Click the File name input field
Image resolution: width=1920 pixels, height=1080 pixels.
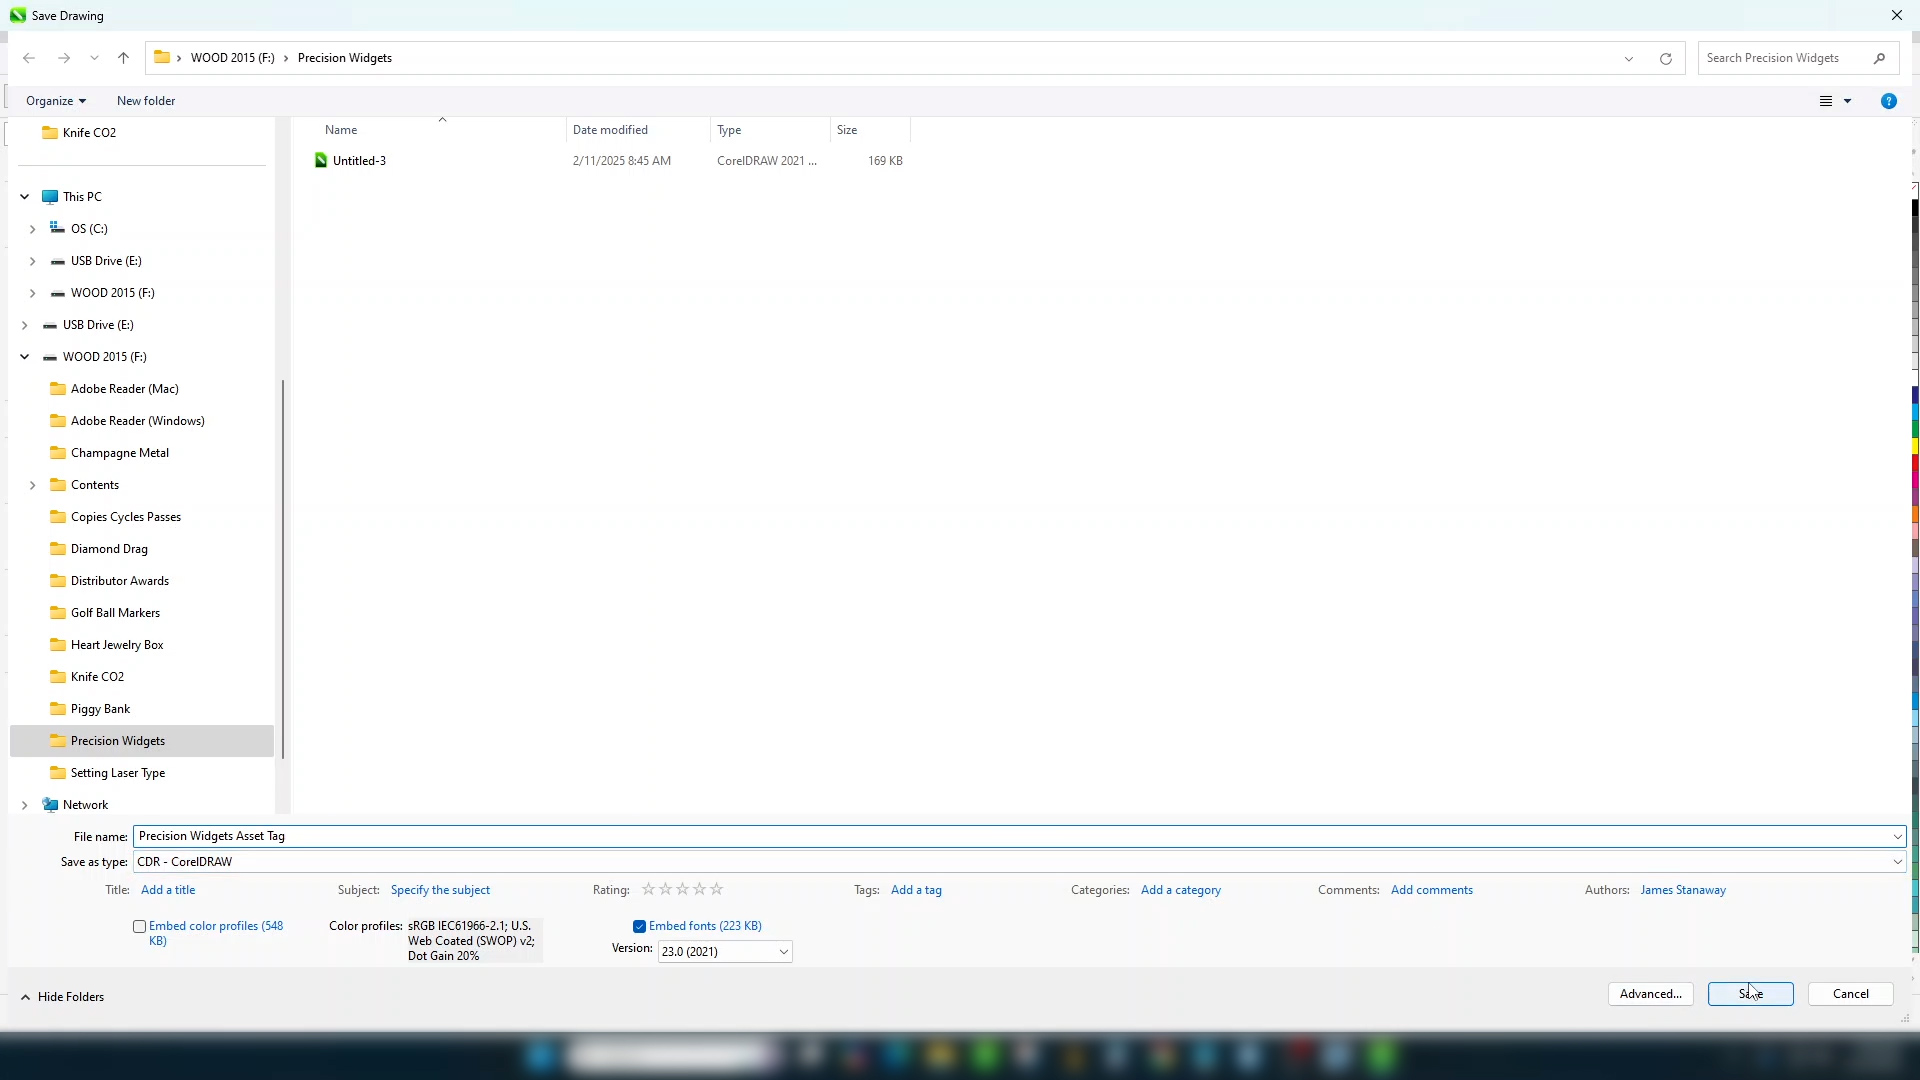point(1000,836)
